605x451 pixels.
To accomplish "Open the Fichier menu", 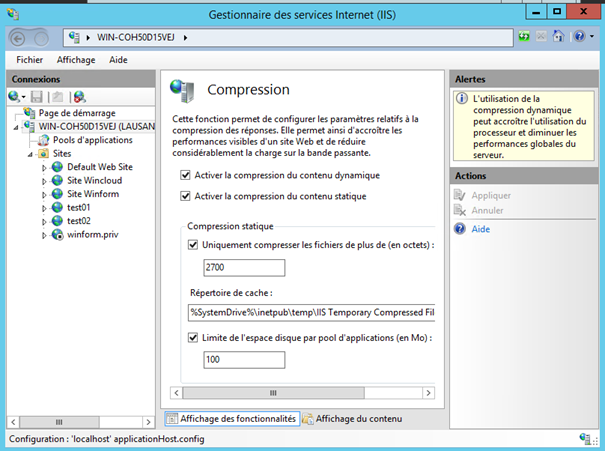I will point(30,60).
